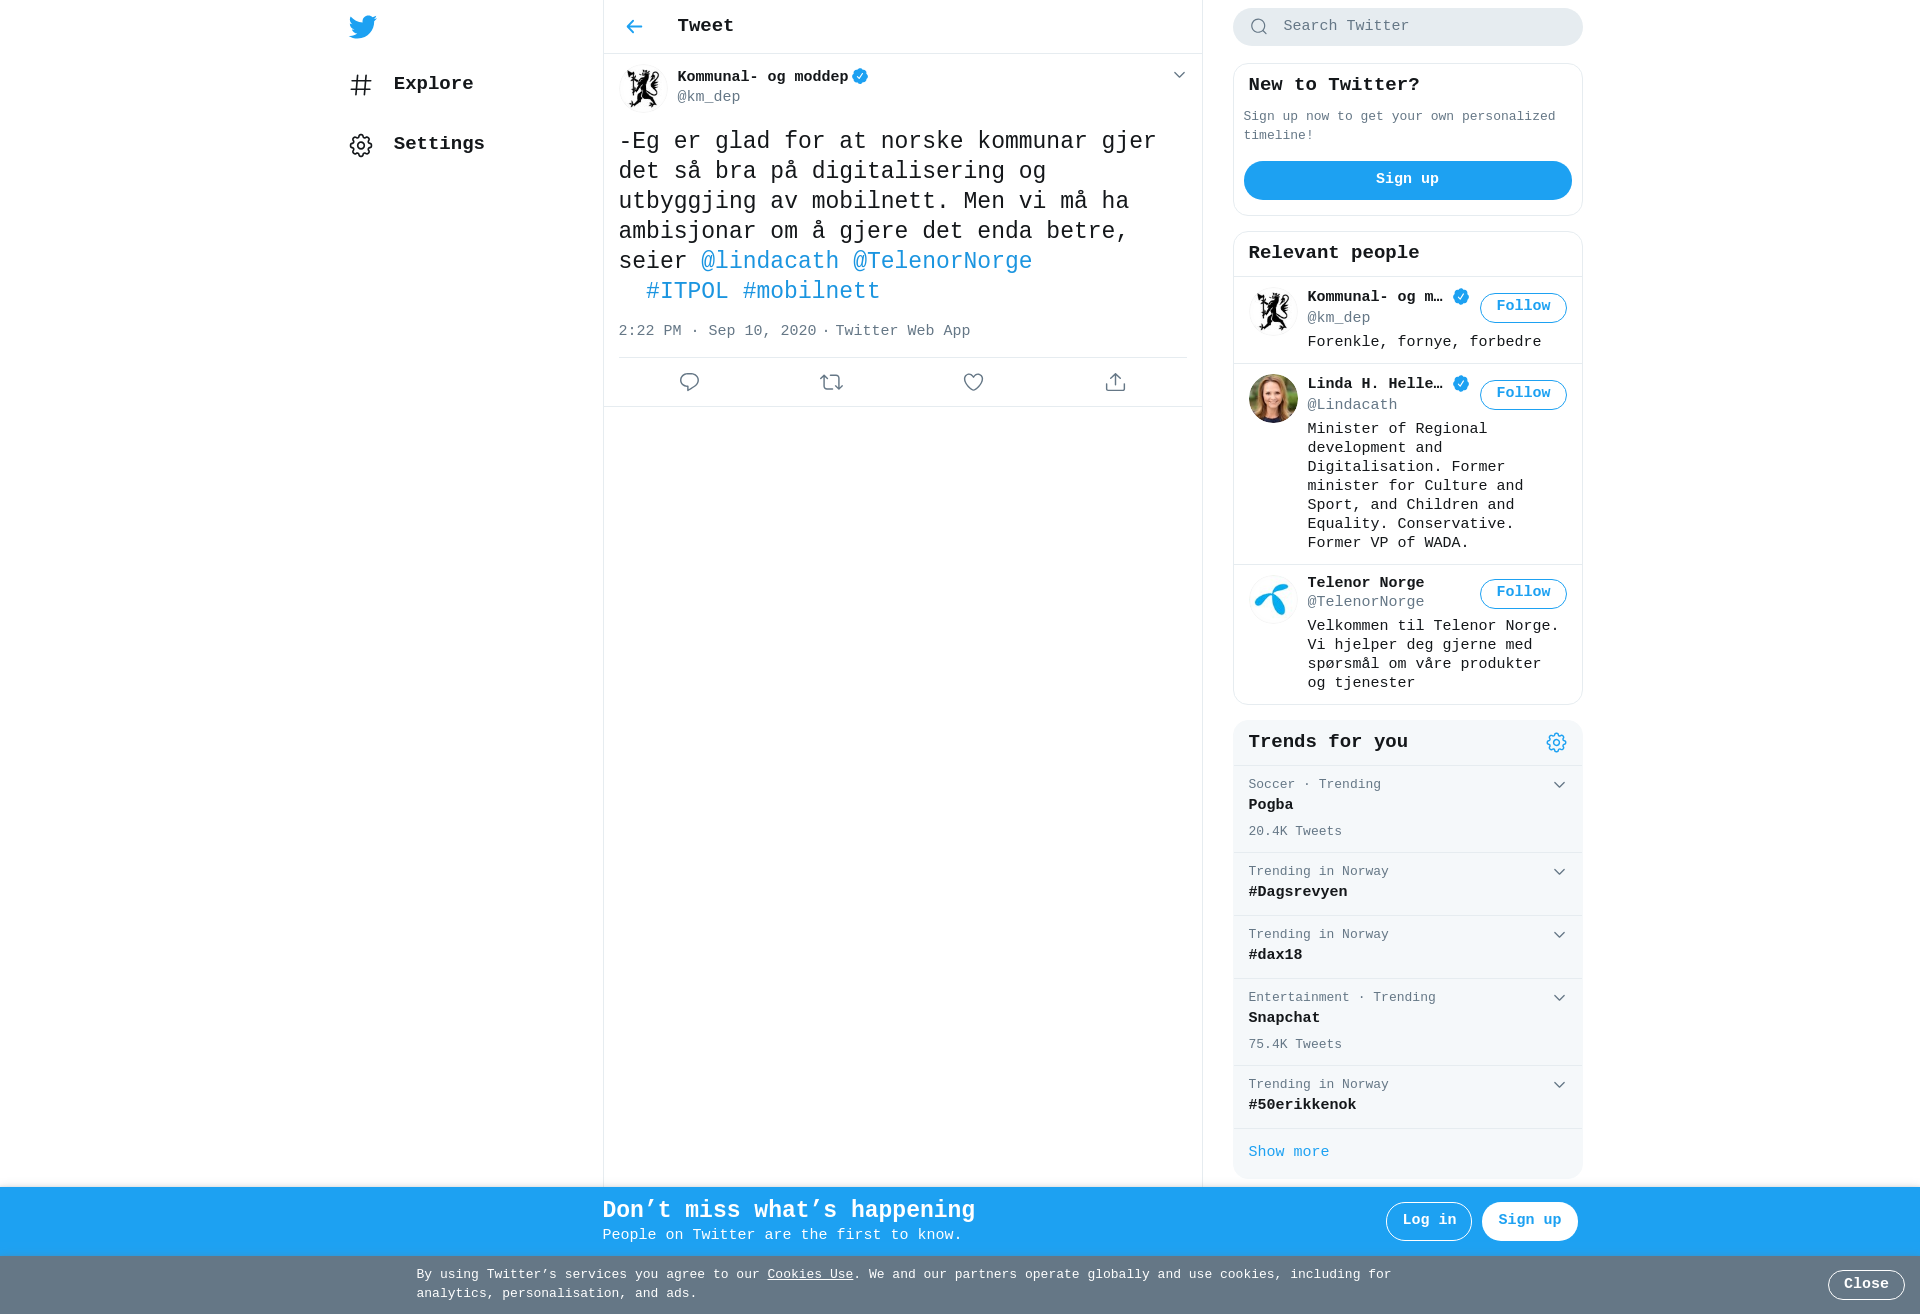Open the Explore menu item
The height and width of the screenshot is (1314, 1920).
(412, 84)
